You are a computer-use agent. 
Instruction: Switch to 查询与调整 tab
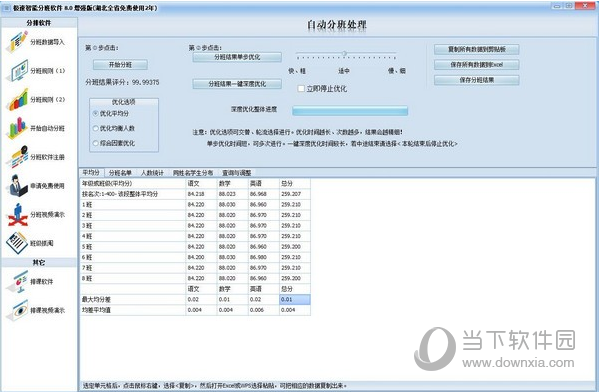click(x=236, y=173)
